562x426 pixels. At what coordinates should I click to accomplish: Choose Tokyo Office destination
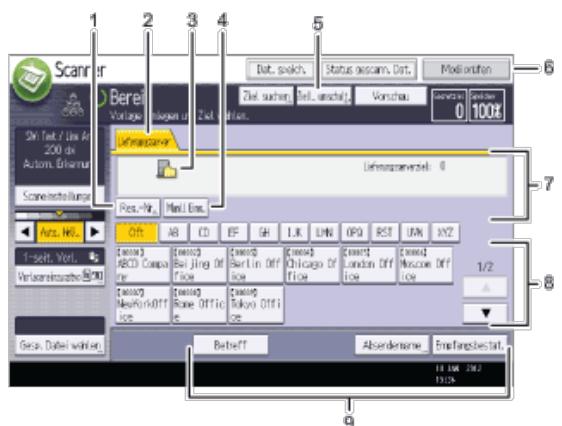tap(256, 305)
